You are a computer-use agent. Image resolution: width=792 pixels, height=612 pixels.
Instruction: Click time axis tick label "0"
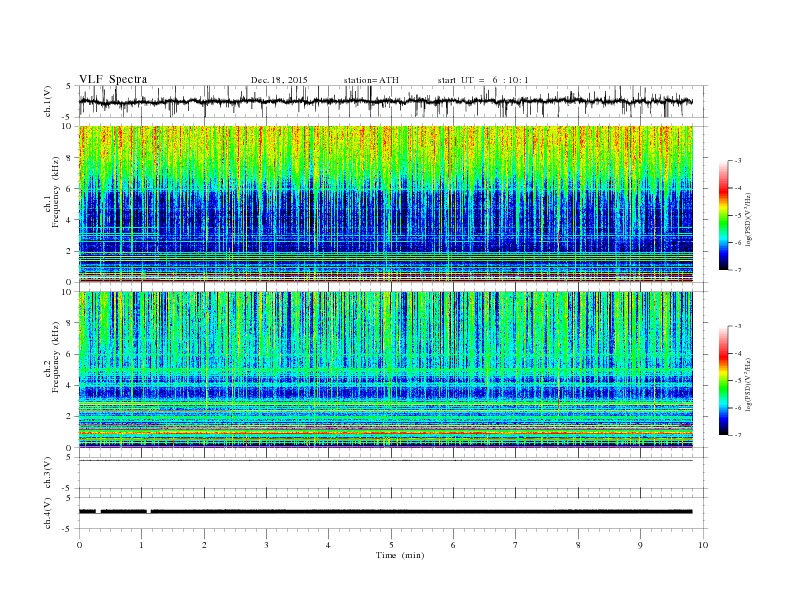pyautogui.click(x=79, y=545)
